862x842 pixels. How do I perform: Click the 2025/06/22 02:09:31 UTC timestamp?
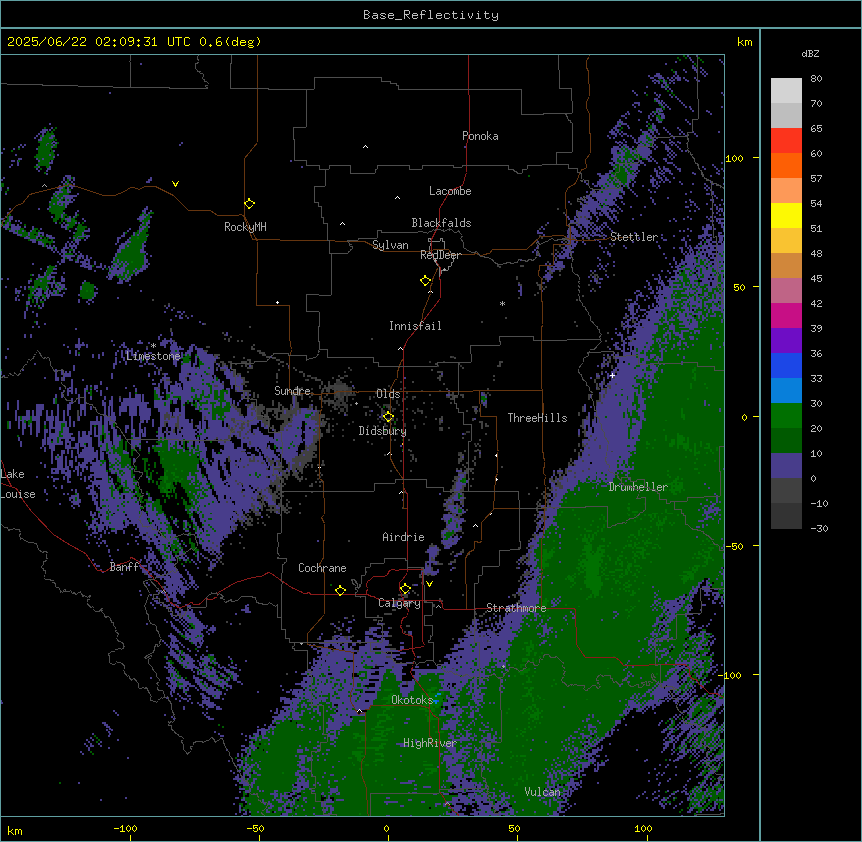point(99,42)
